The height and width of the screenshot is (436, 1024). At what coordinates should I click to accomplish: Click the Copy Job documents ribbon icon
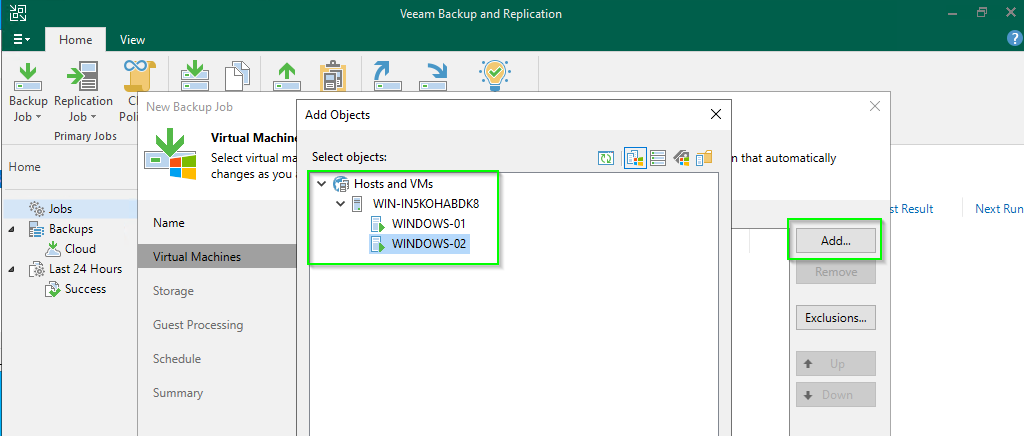point(238,76)
